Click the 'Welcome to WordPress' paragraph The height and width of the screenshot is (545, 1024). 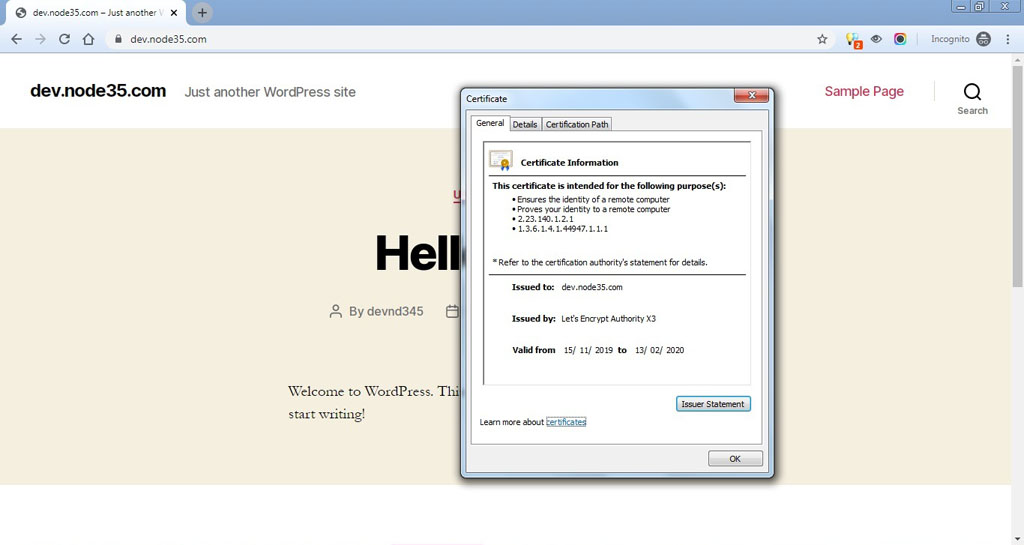point(374,402)
